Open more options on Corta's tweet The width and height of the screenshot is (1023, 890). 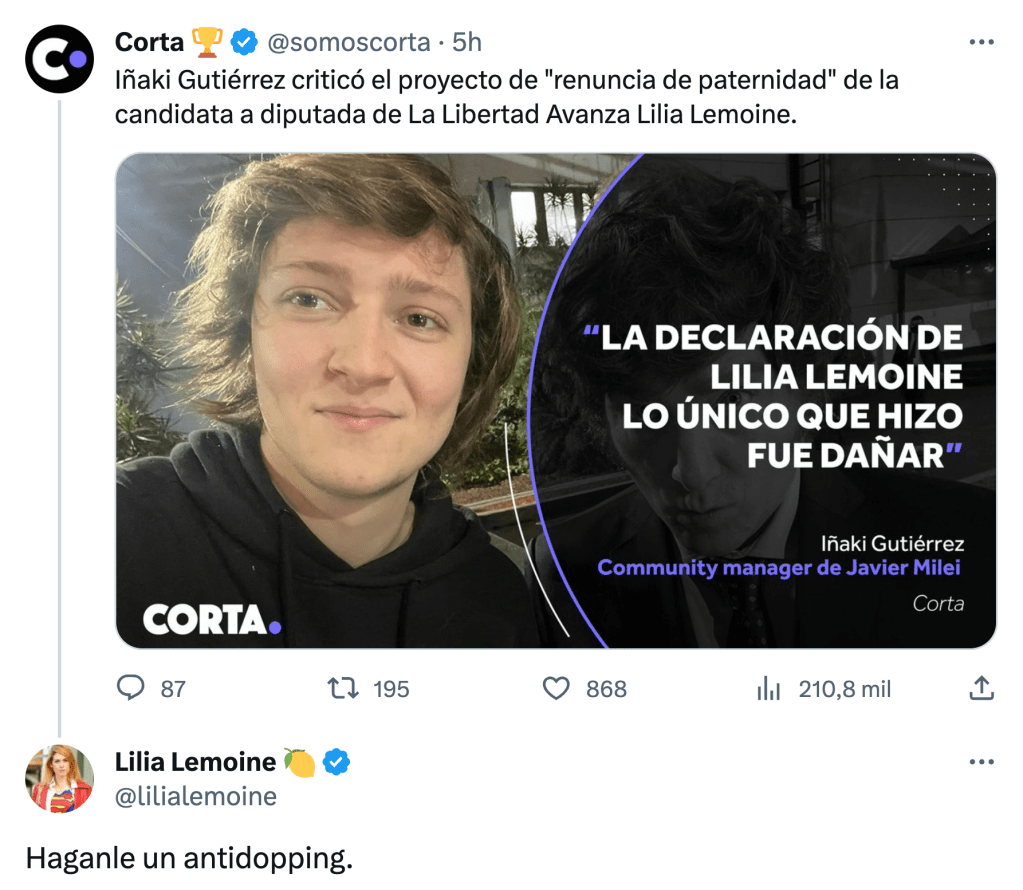click(981, 42)
